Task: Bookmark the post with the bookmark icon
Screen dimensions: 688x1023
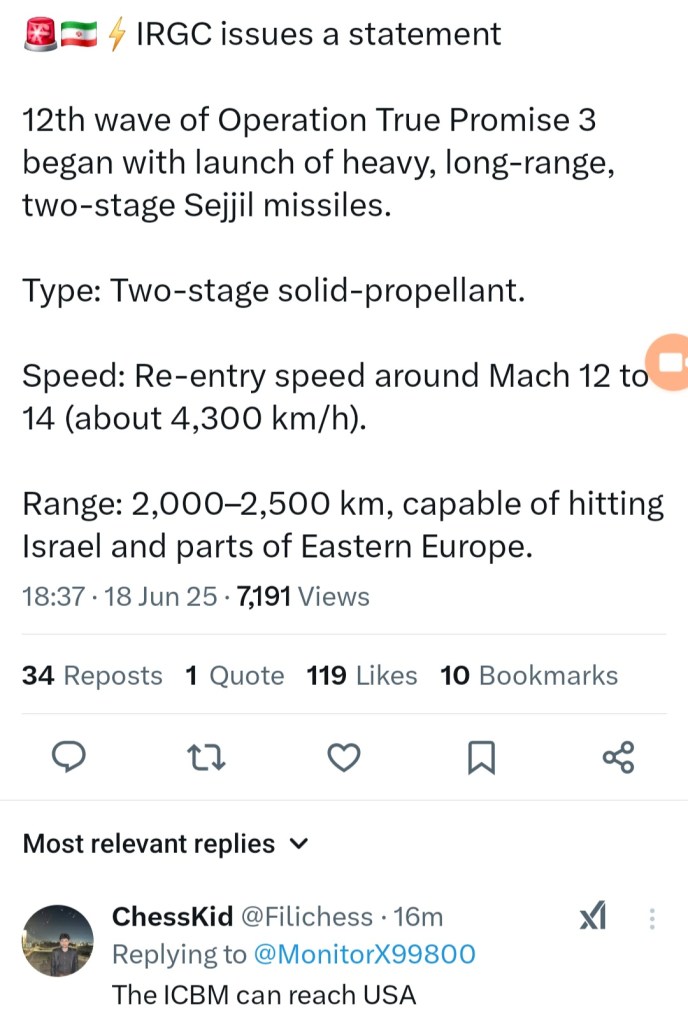Action: click(482, 758)
